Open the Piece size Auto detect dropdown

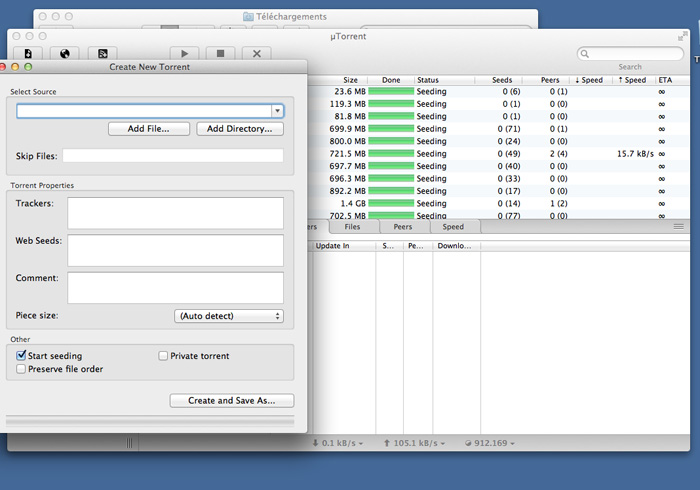(x=229, y=316)
